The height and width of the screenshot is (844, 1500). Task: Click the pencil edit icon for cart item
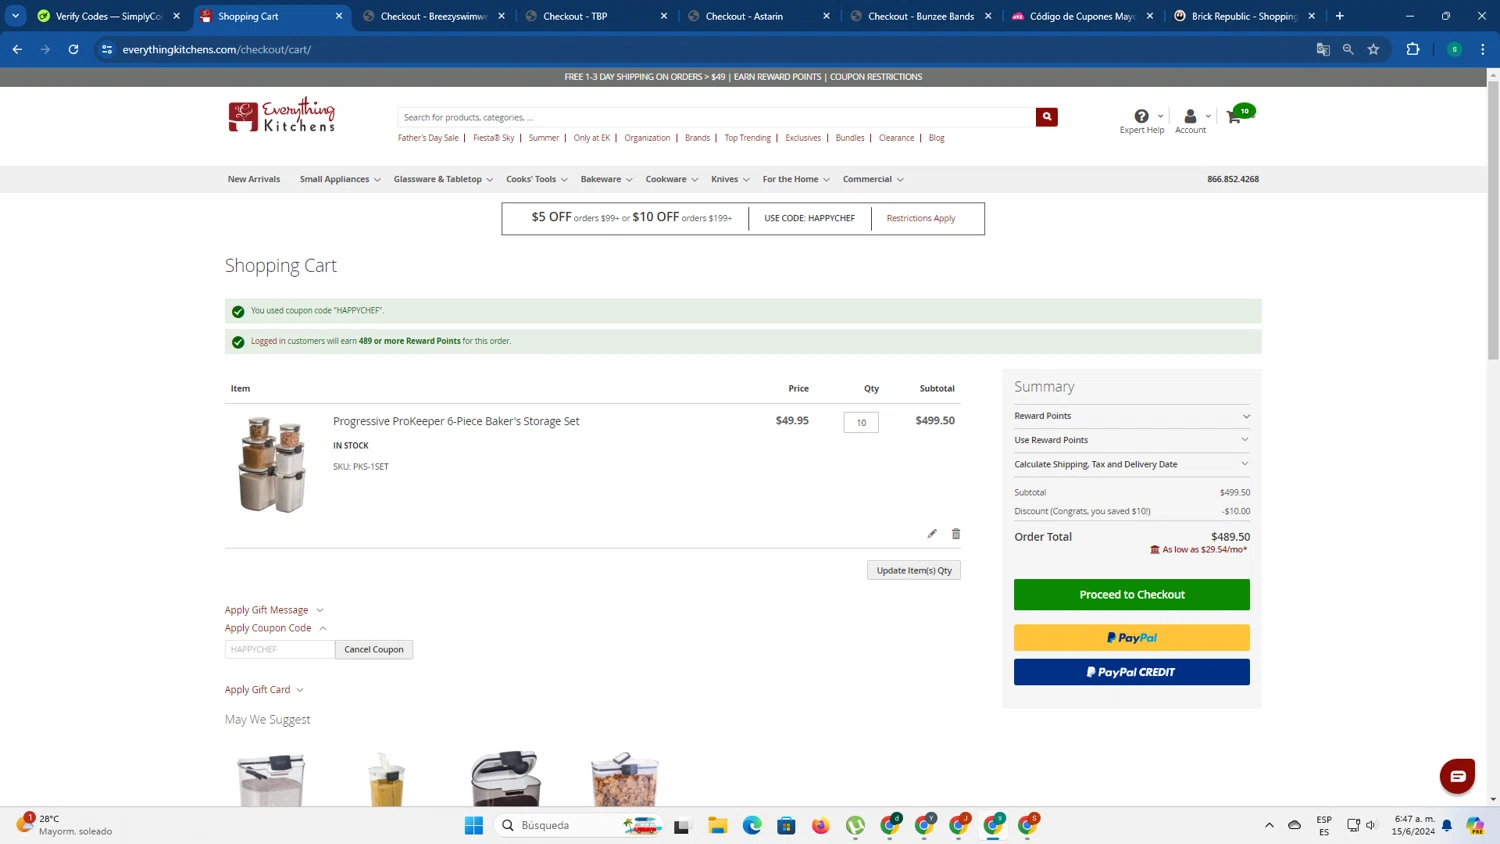(x=932, y=534)
